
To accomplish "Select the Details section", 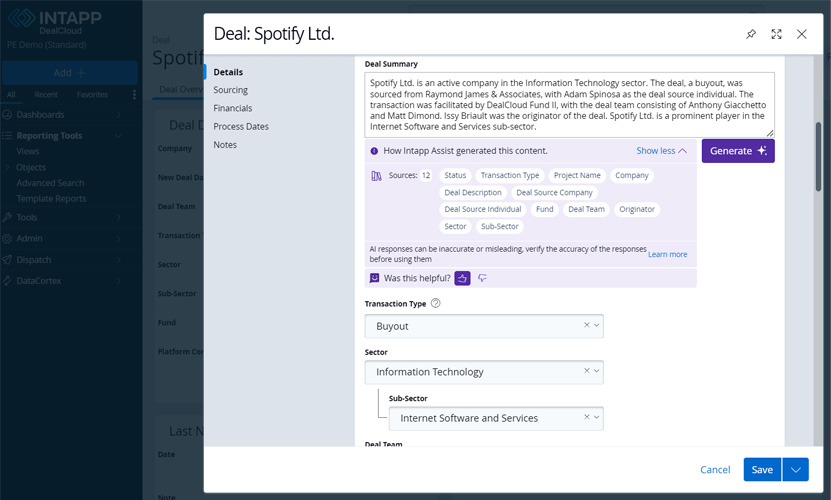I will (228, 72).
